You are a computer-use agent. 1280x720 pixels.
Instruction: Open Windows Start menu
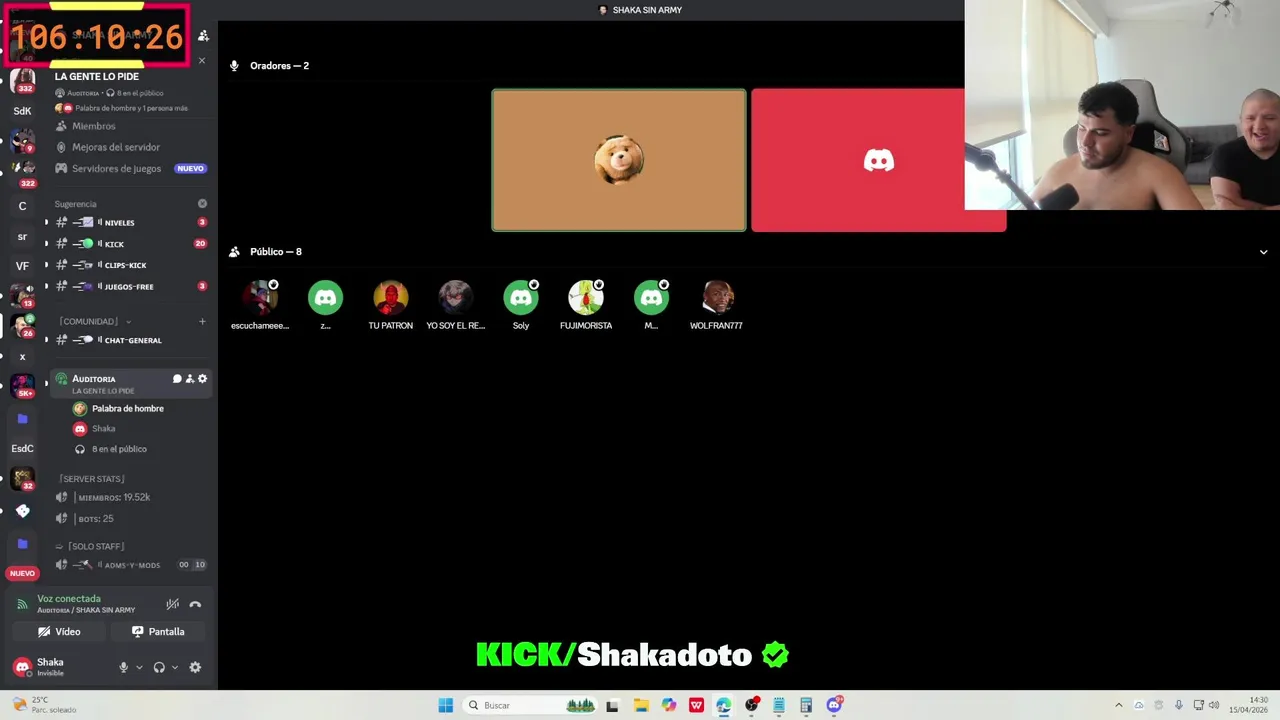tap(445, 705)
